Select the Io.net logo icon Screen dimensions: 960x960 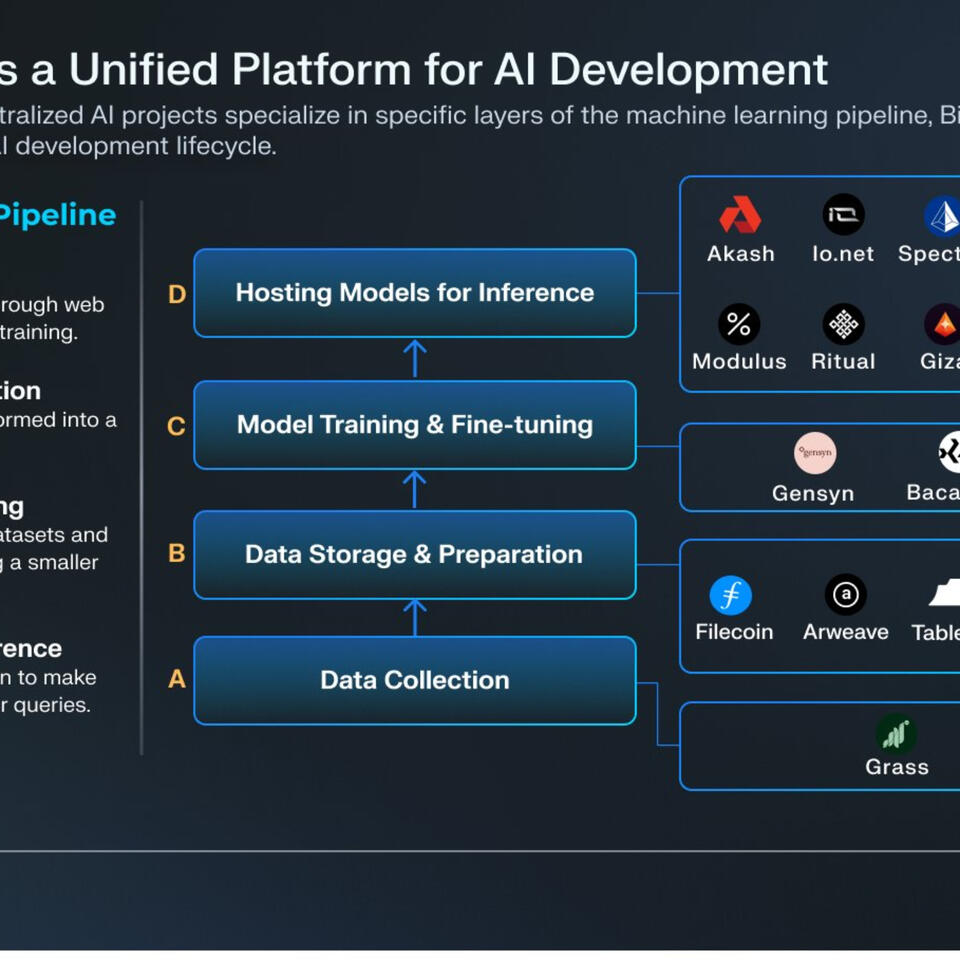843,215
